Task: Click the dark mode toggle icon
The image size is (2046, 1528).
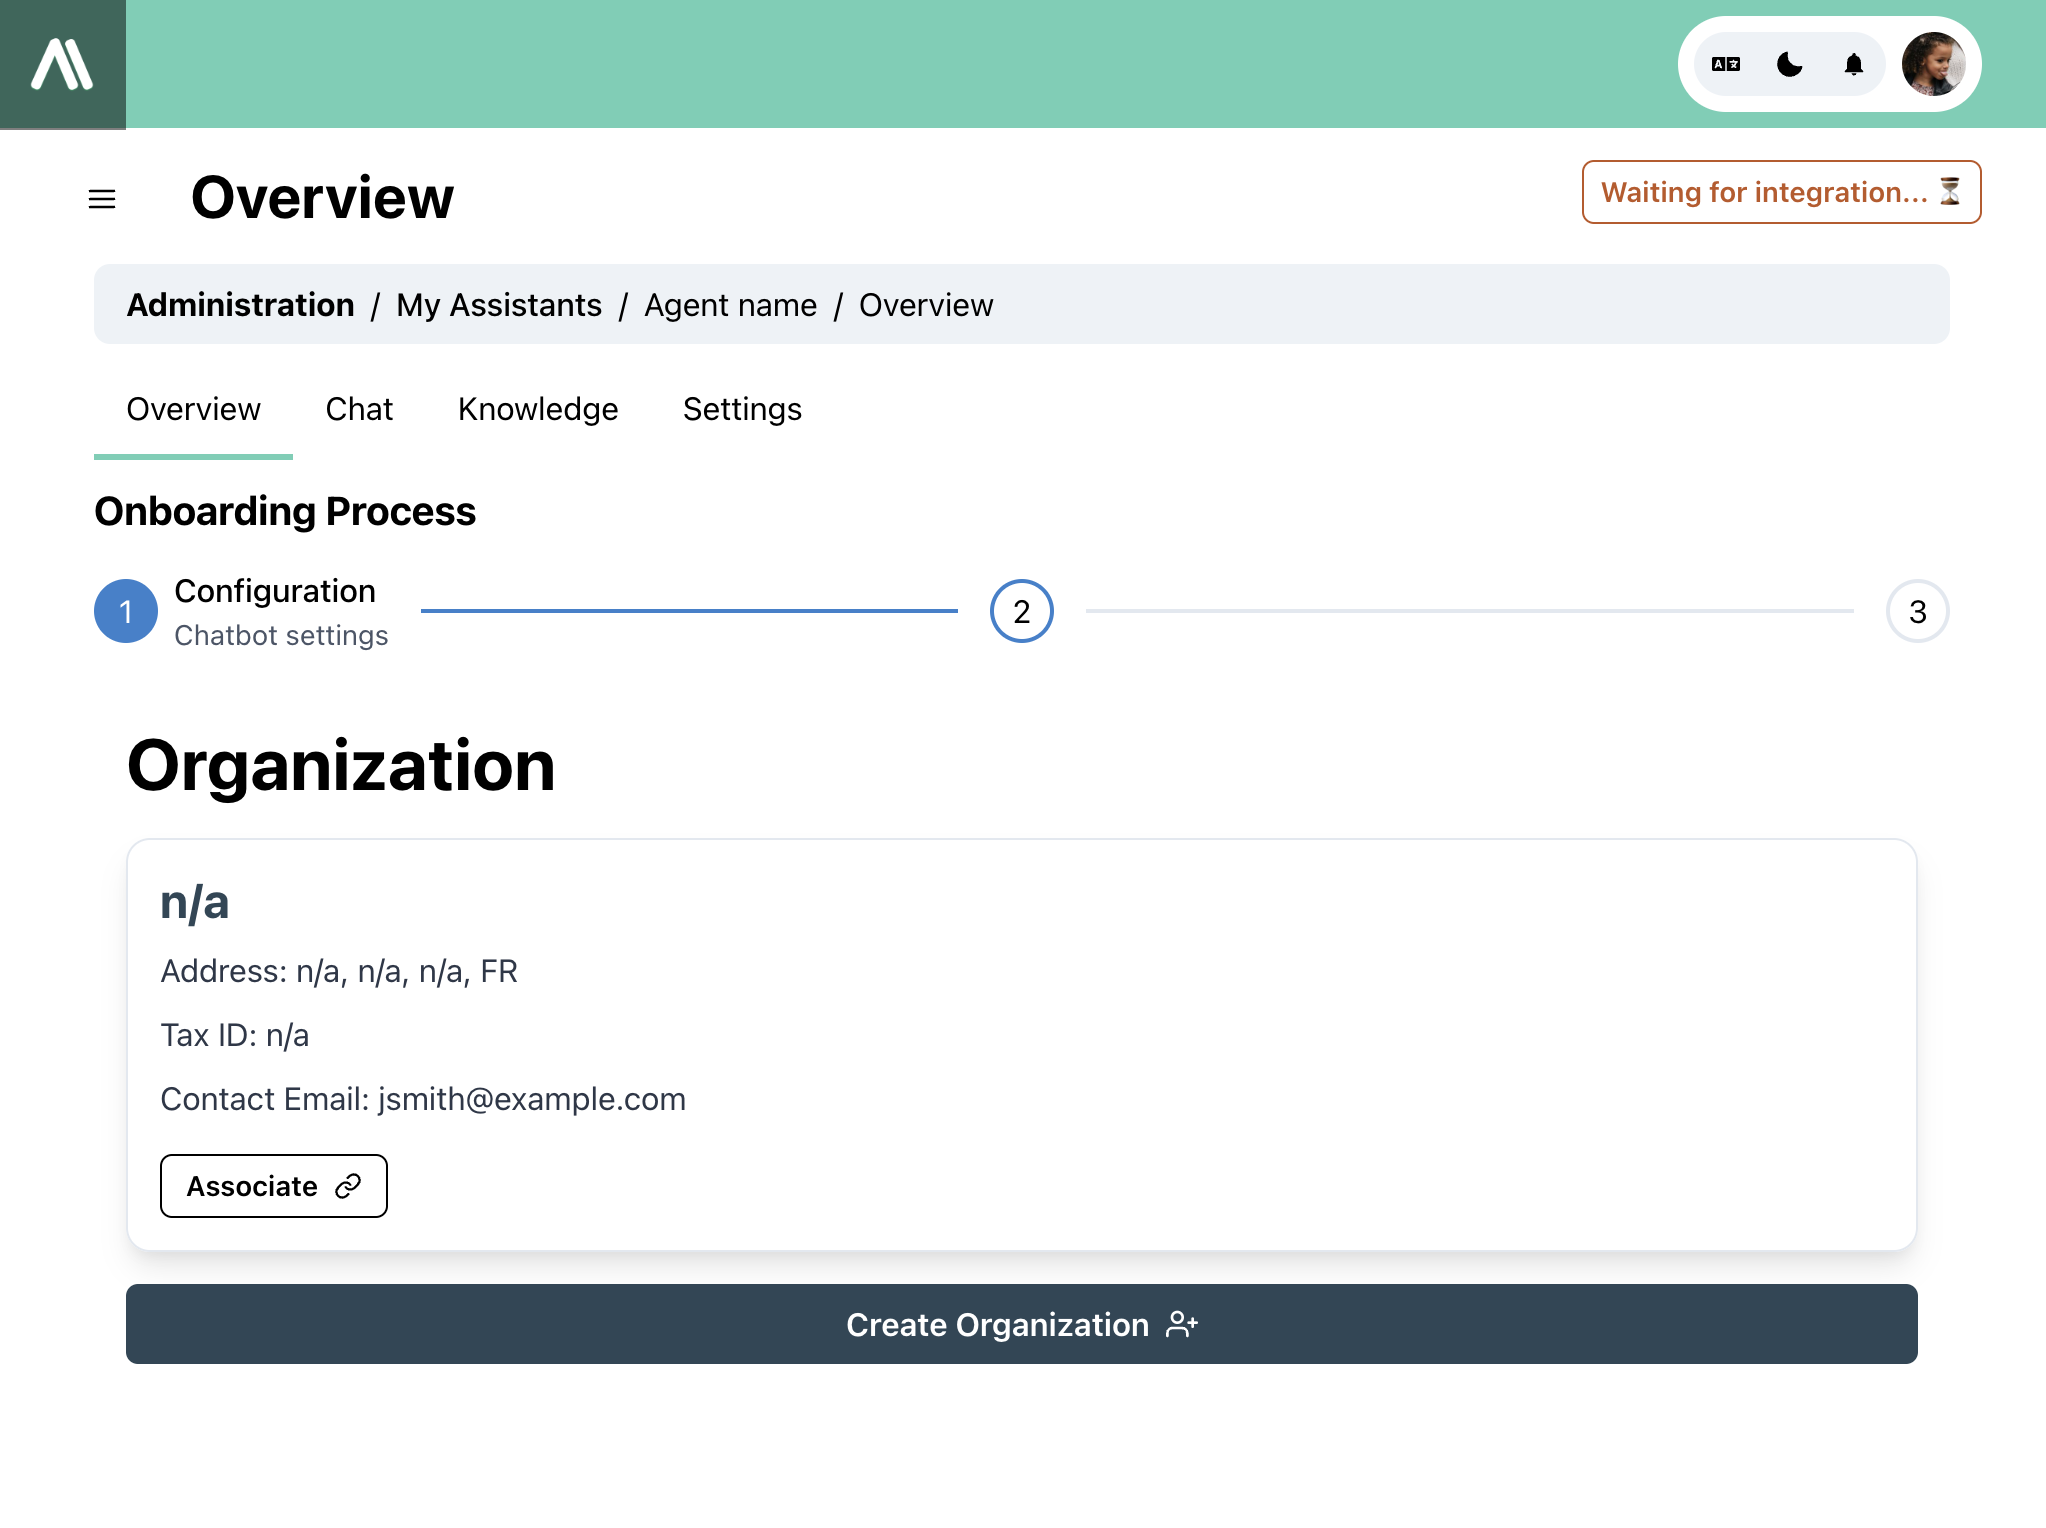Action: click(1791, 64)
